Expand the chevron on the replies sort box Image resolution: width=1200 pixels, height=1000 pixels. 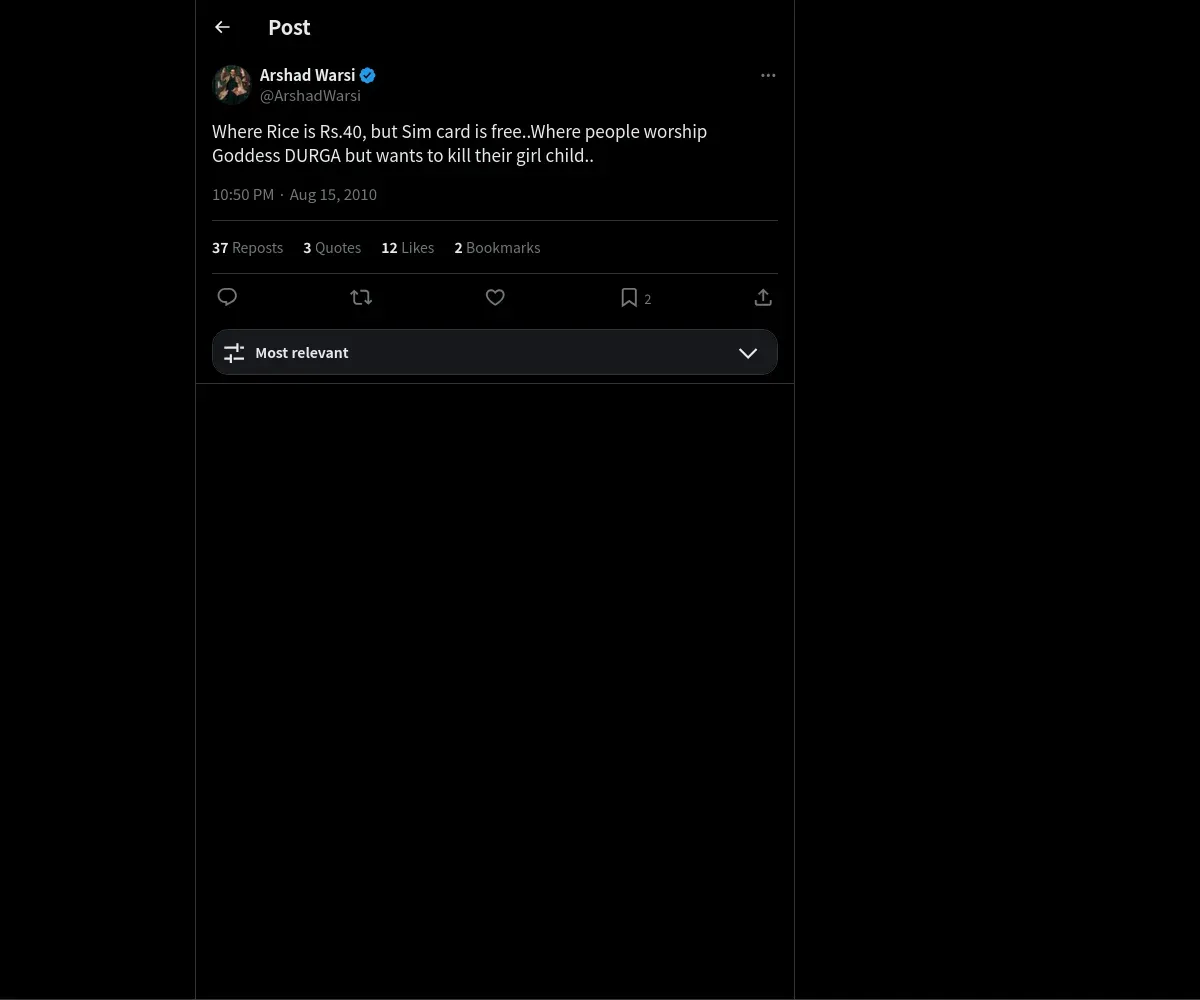tap(747, 352)
